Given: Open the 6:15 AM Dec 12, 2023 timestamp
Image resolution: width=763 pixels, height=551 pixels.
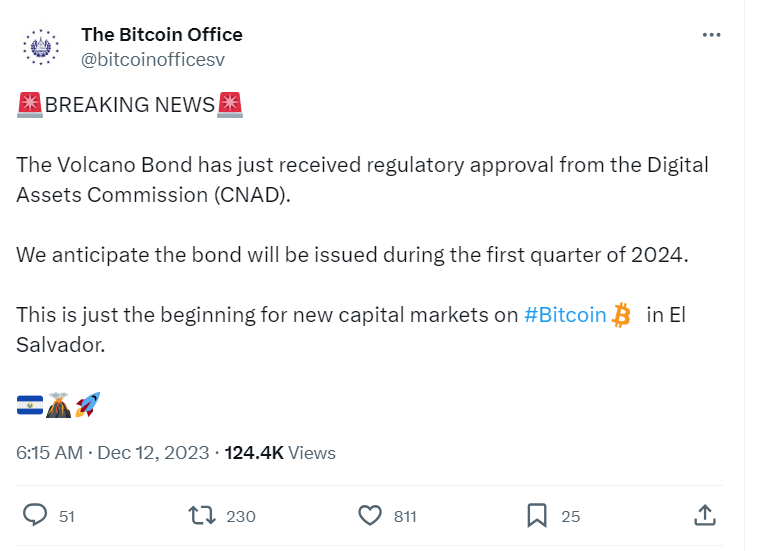Looking at the screenshot, I should (x=112, y=453).
